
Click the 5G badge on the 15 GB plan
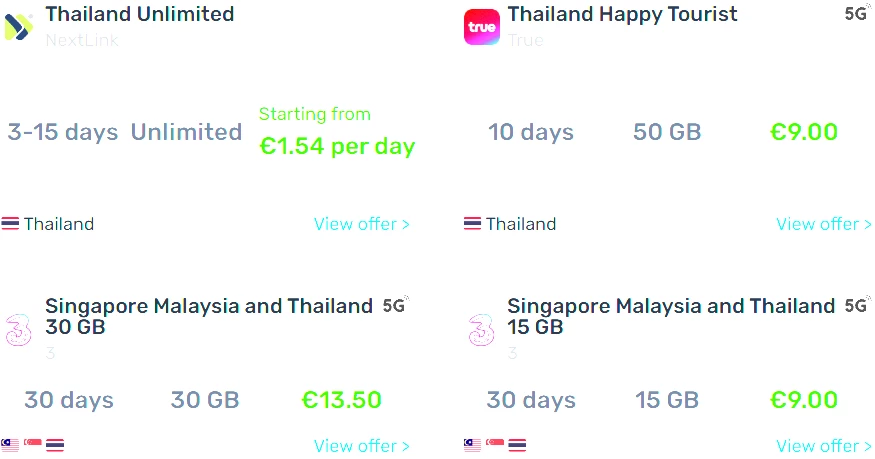click(x=857, y=306)
